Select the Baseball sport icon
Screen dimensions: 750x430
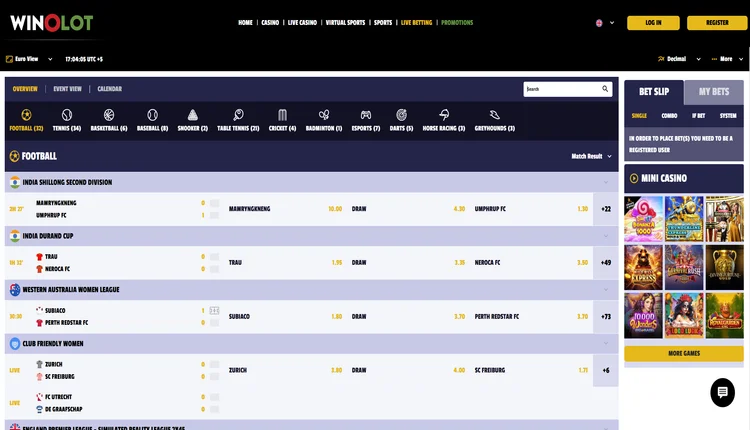point(152,115)
